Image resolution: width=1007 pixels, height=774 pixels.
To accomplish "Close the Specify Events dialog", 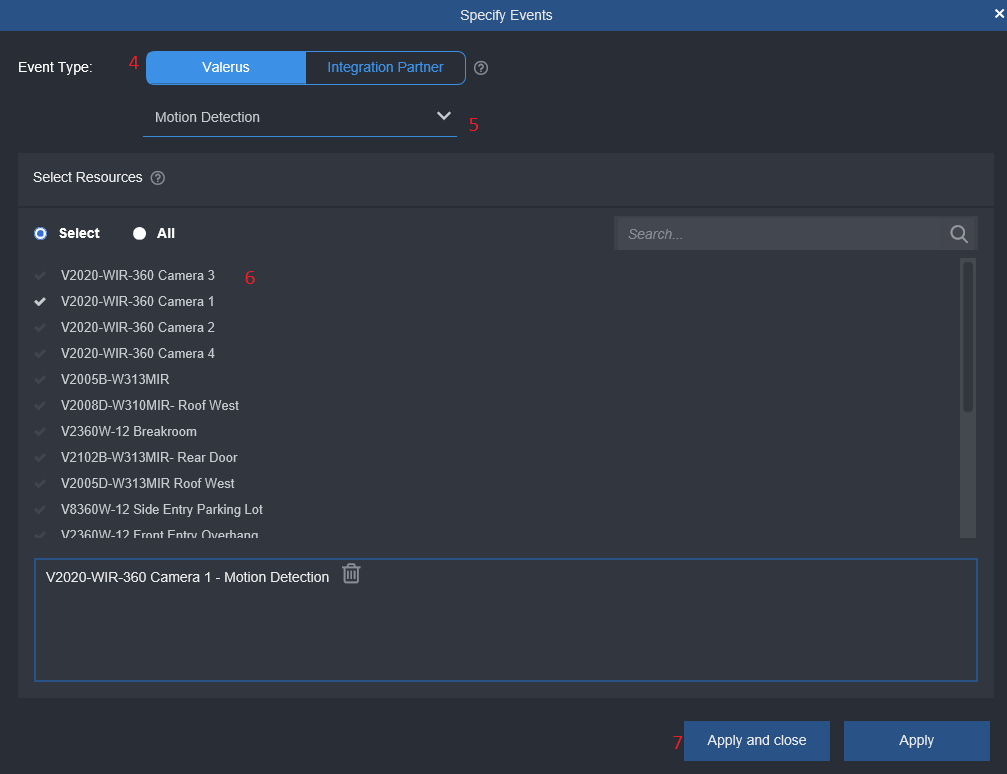I will [x=999, y=13].
